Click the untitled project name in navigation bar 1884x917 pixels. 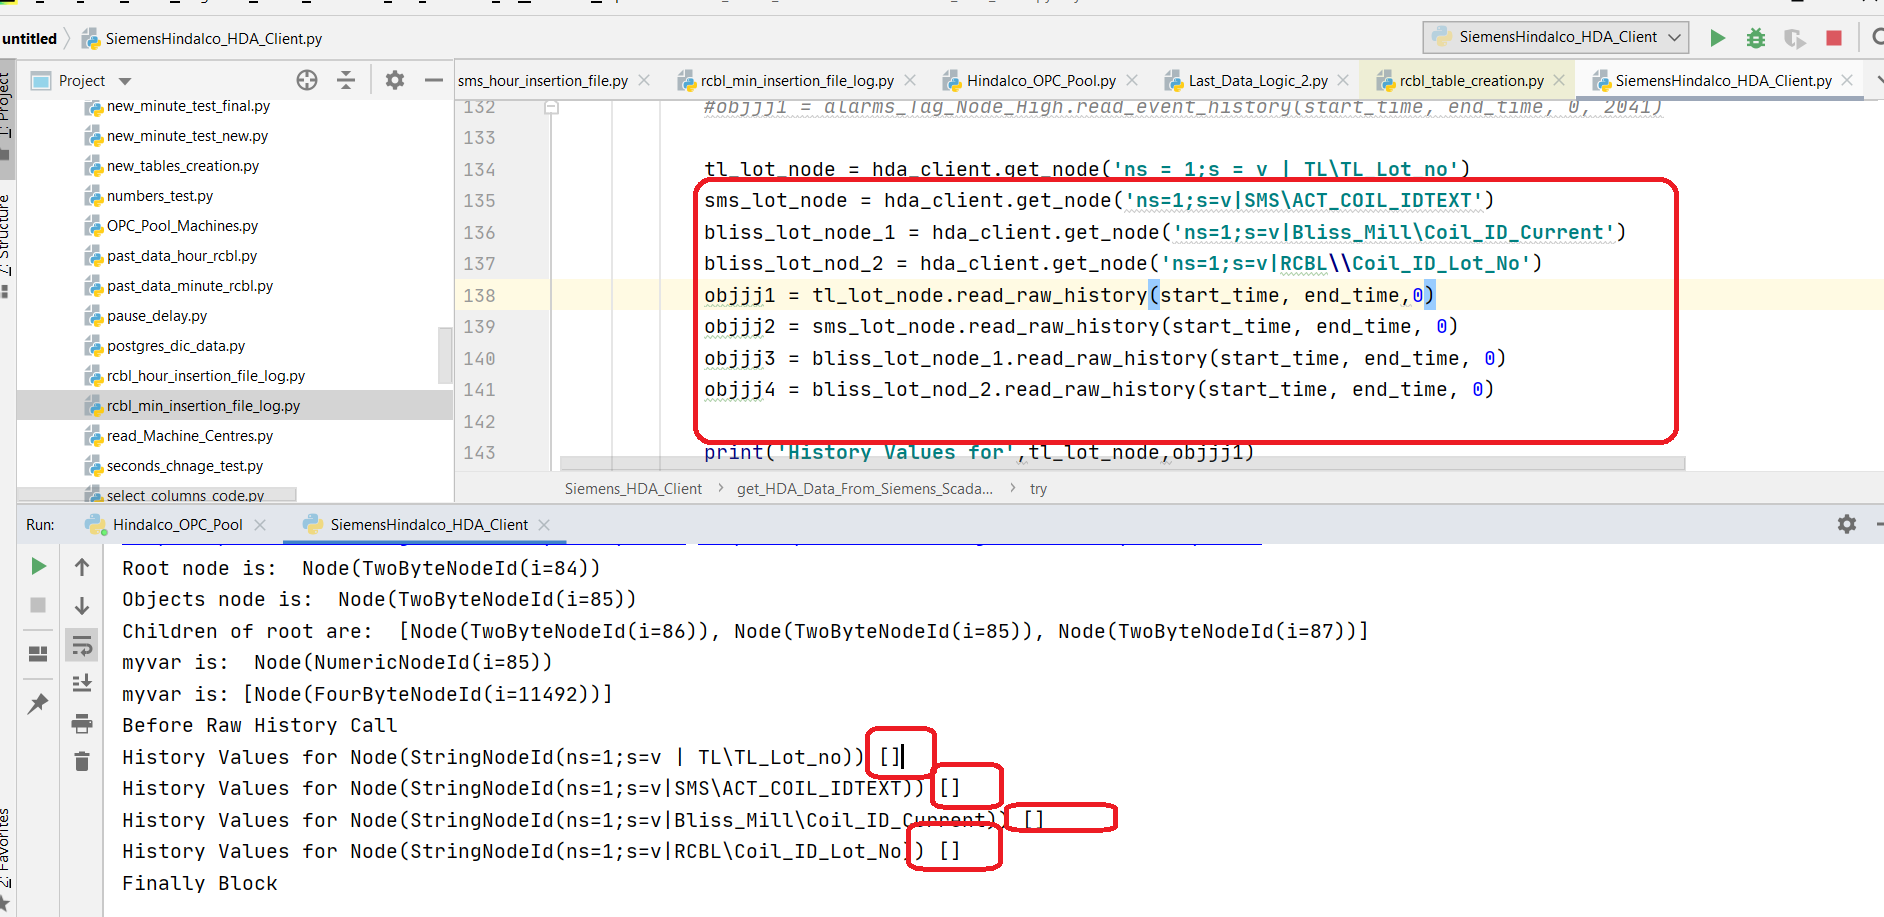(x=30, y=39)
